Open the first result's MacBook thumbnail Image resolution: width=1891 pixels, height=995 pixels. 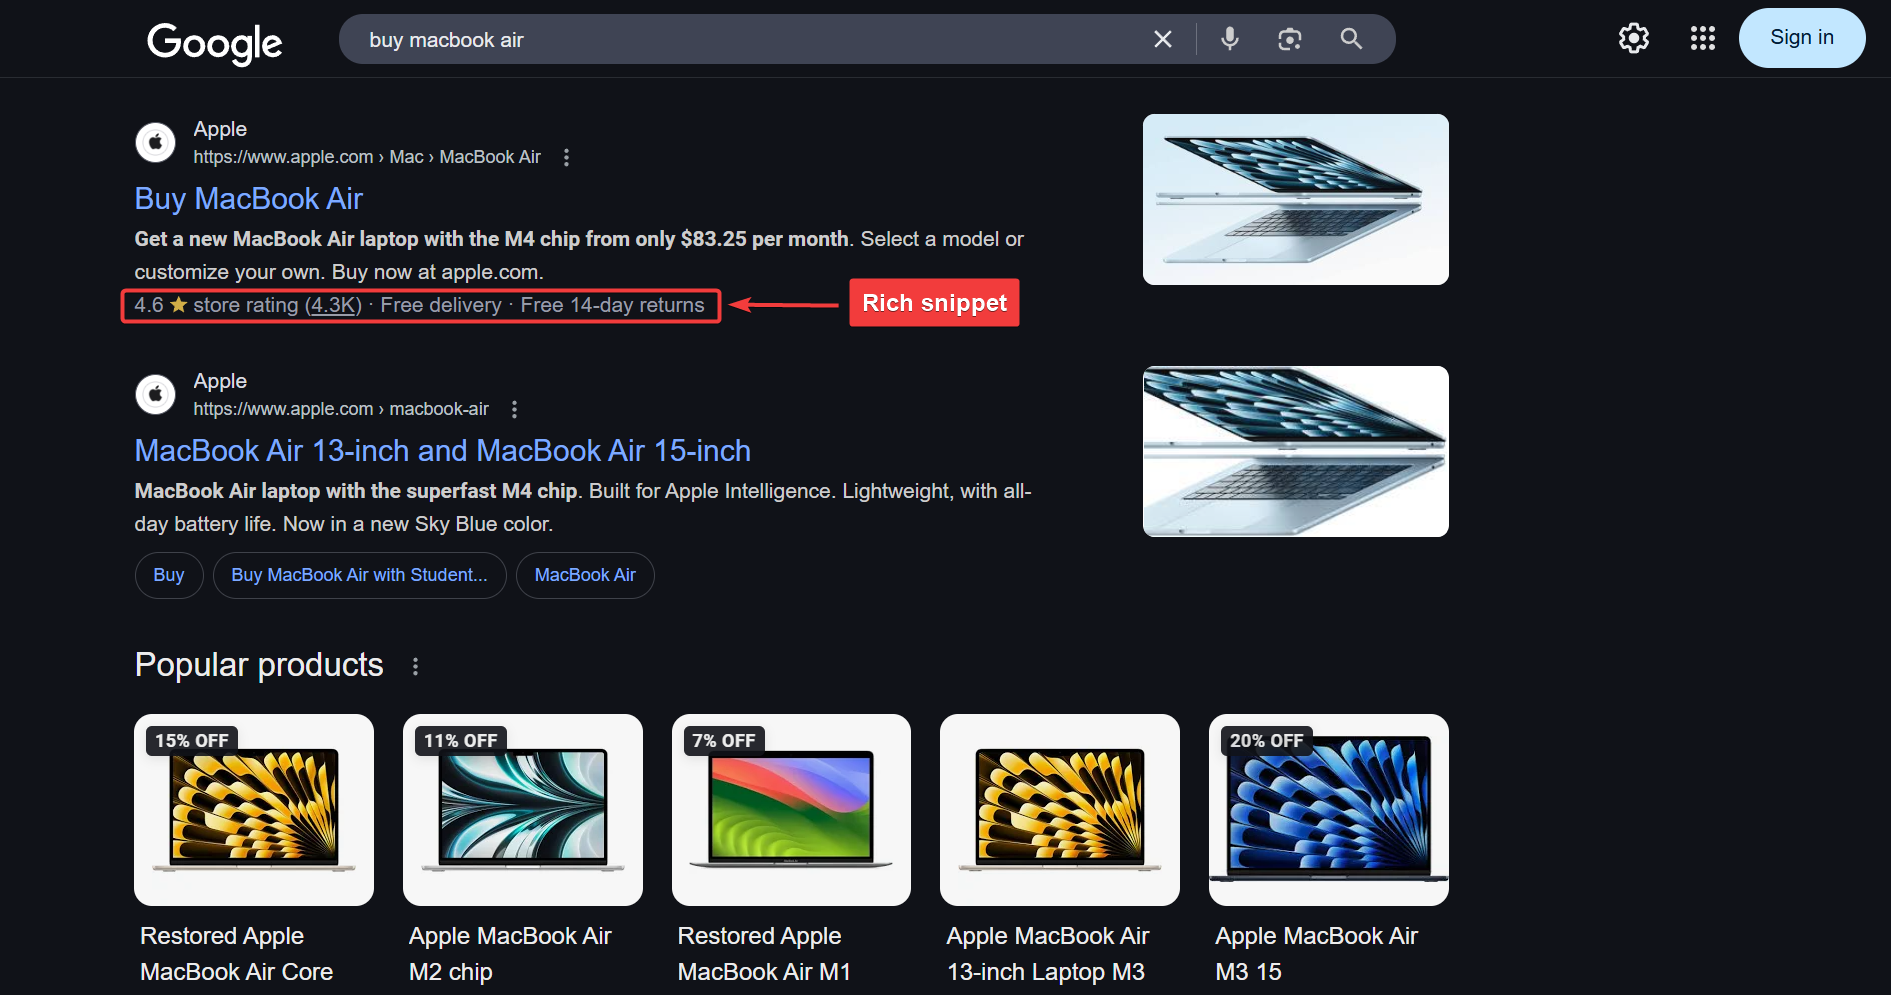(x=1296, y=199)
